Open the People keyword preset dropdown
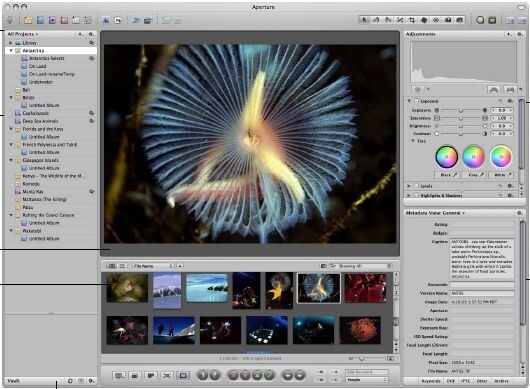 click(x=367, y=380)
